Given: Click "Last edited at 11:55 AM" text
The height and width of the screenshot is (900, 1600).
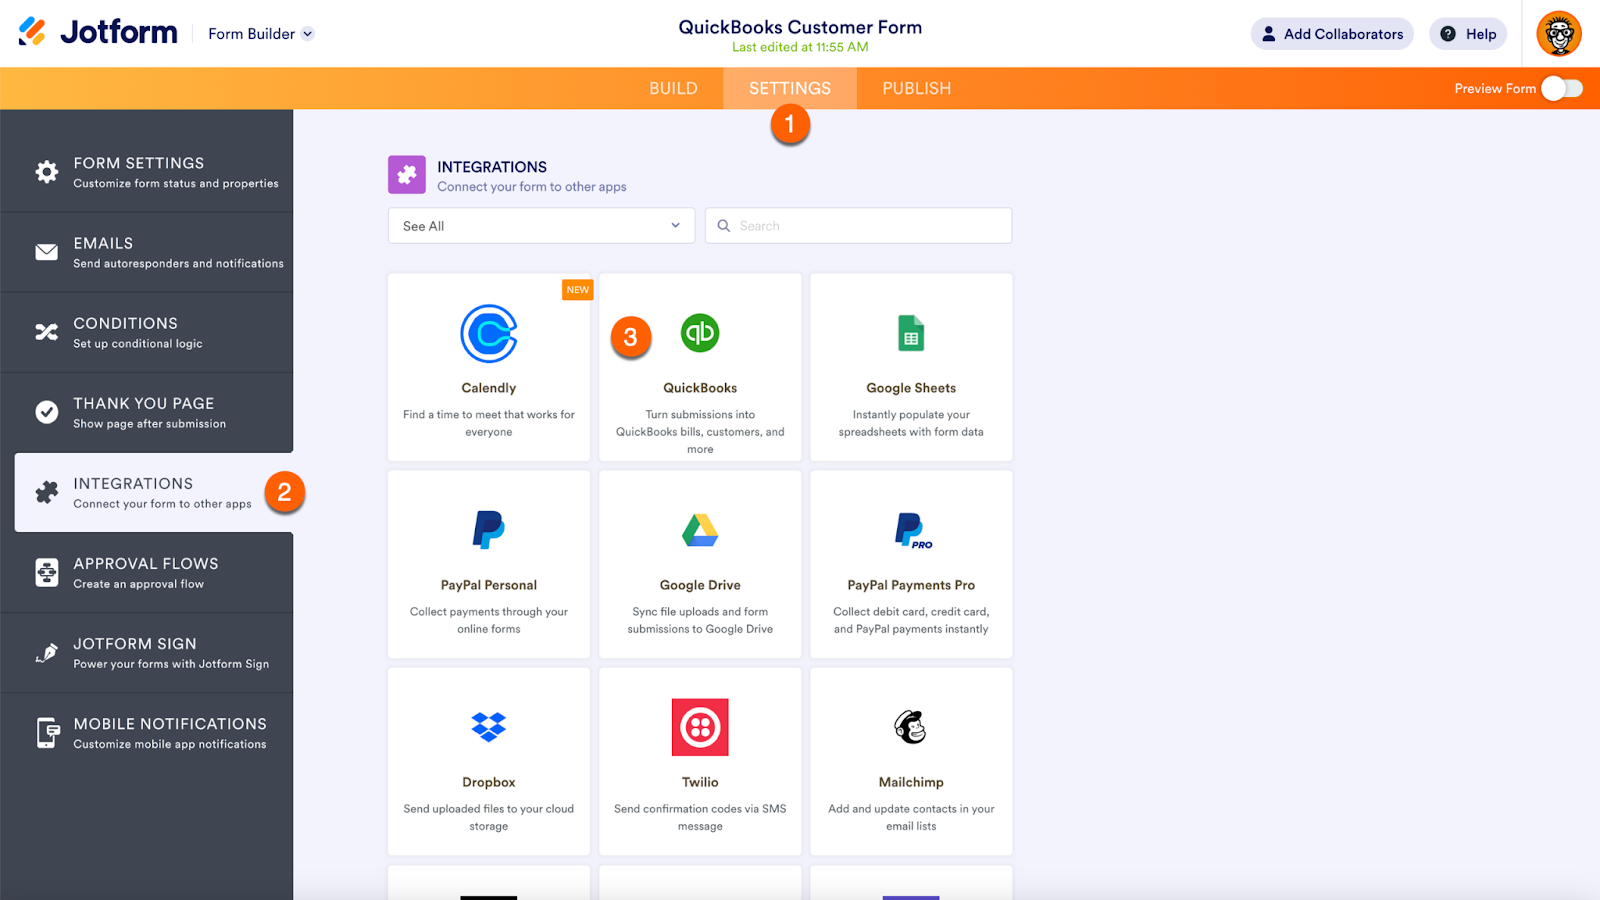Looking at the screenshot, I should tap(800, 47).
